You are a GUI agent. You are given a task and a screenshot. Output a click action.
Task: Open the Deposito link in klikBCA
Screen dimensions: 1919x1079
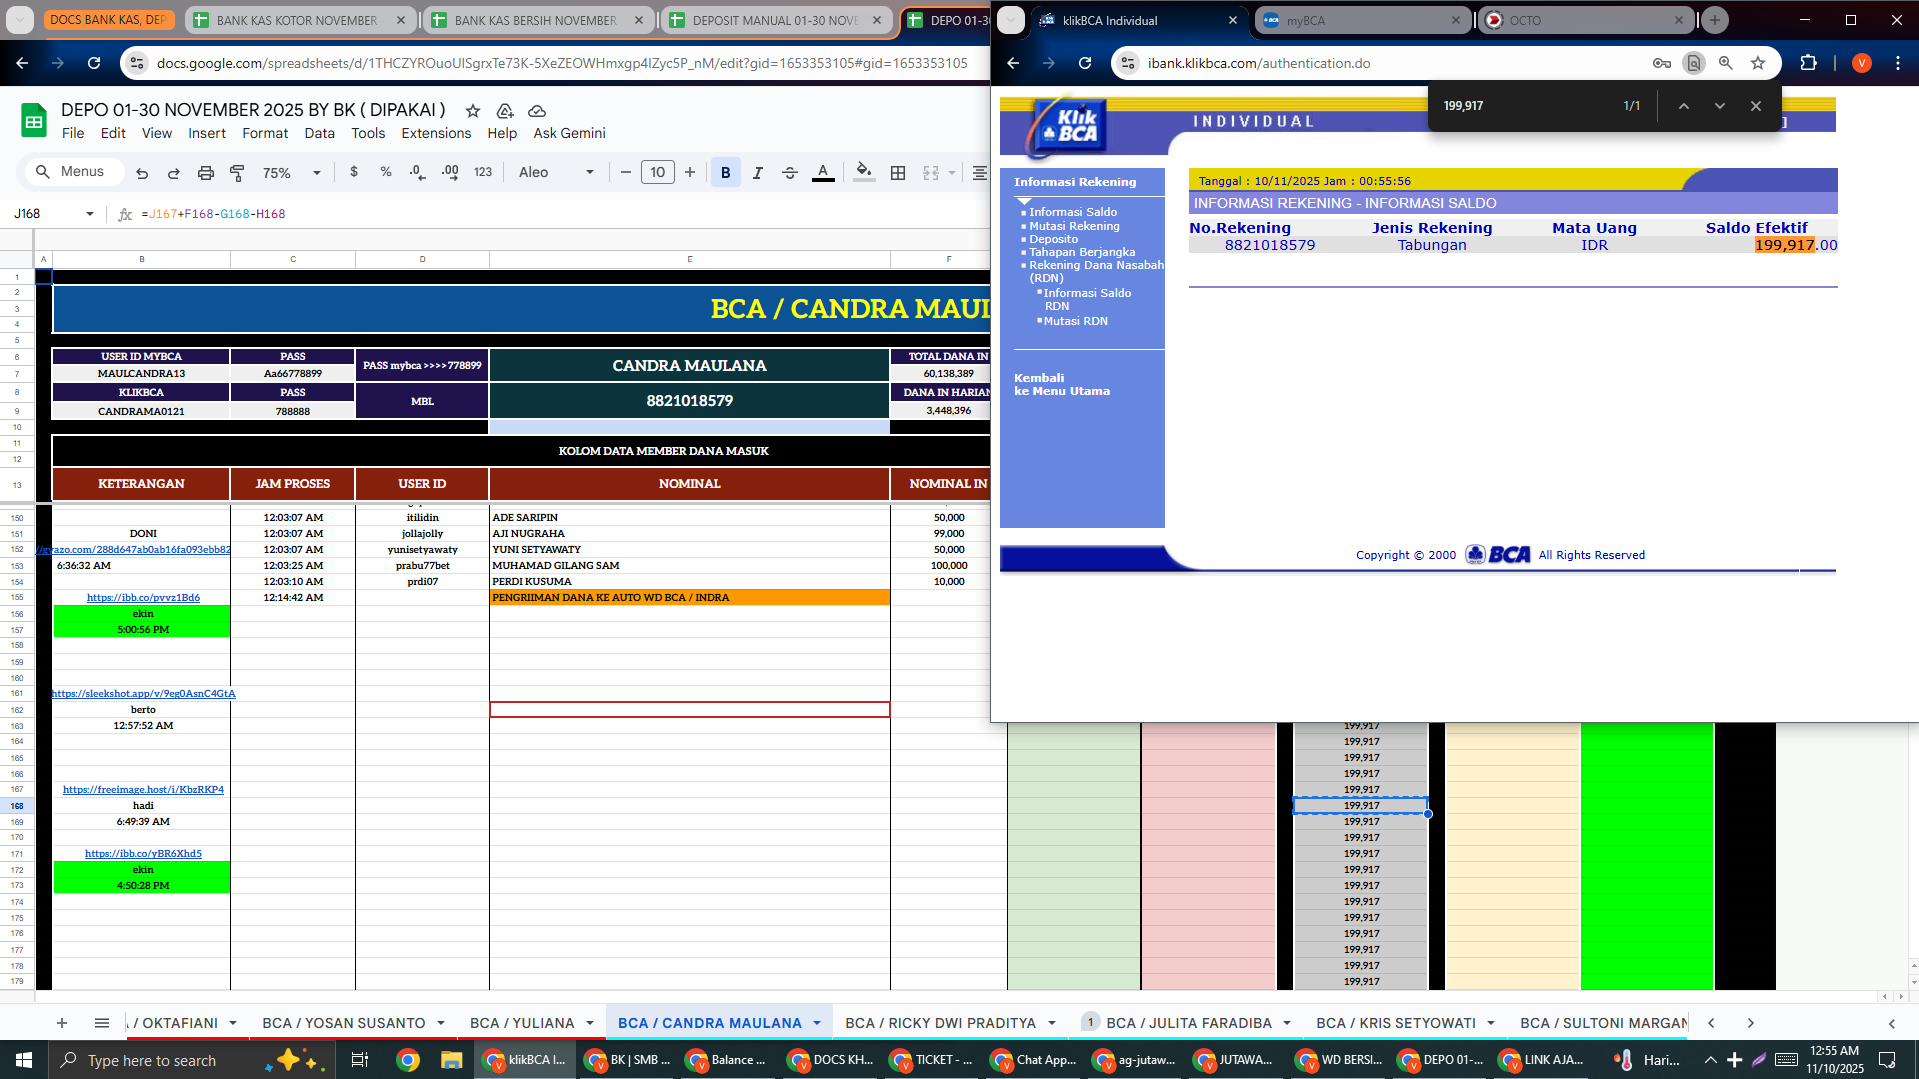(1054, 239)
